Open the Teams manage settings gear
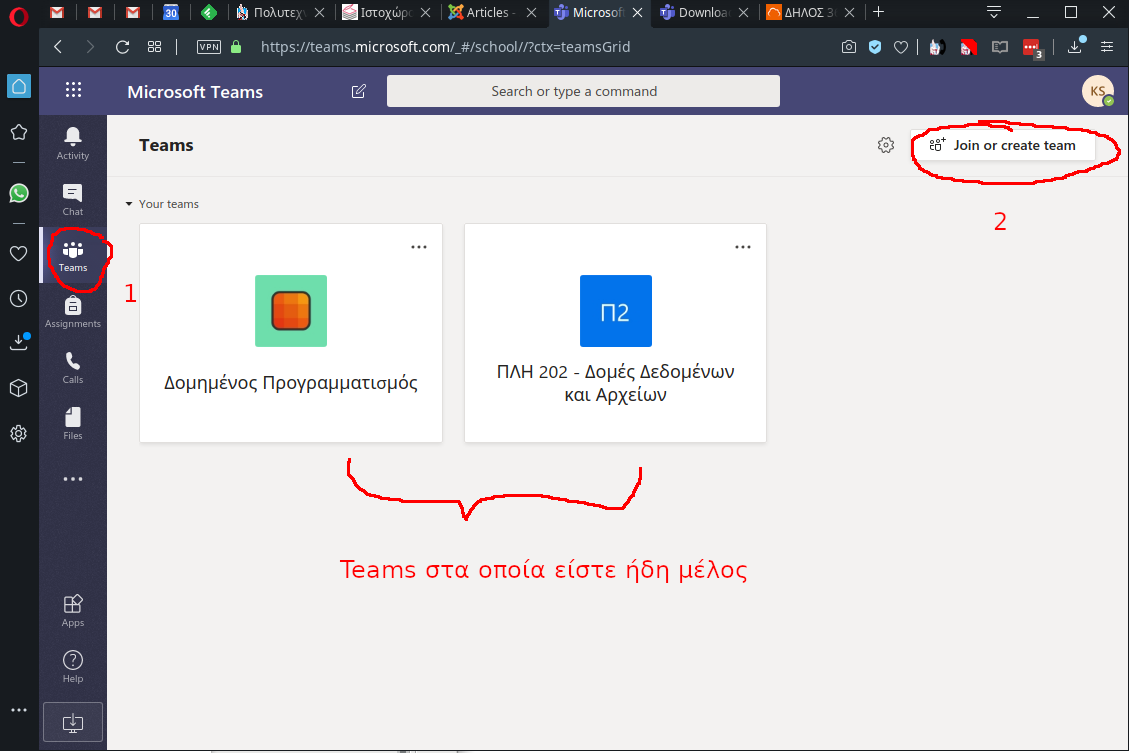 coord(885,145)
